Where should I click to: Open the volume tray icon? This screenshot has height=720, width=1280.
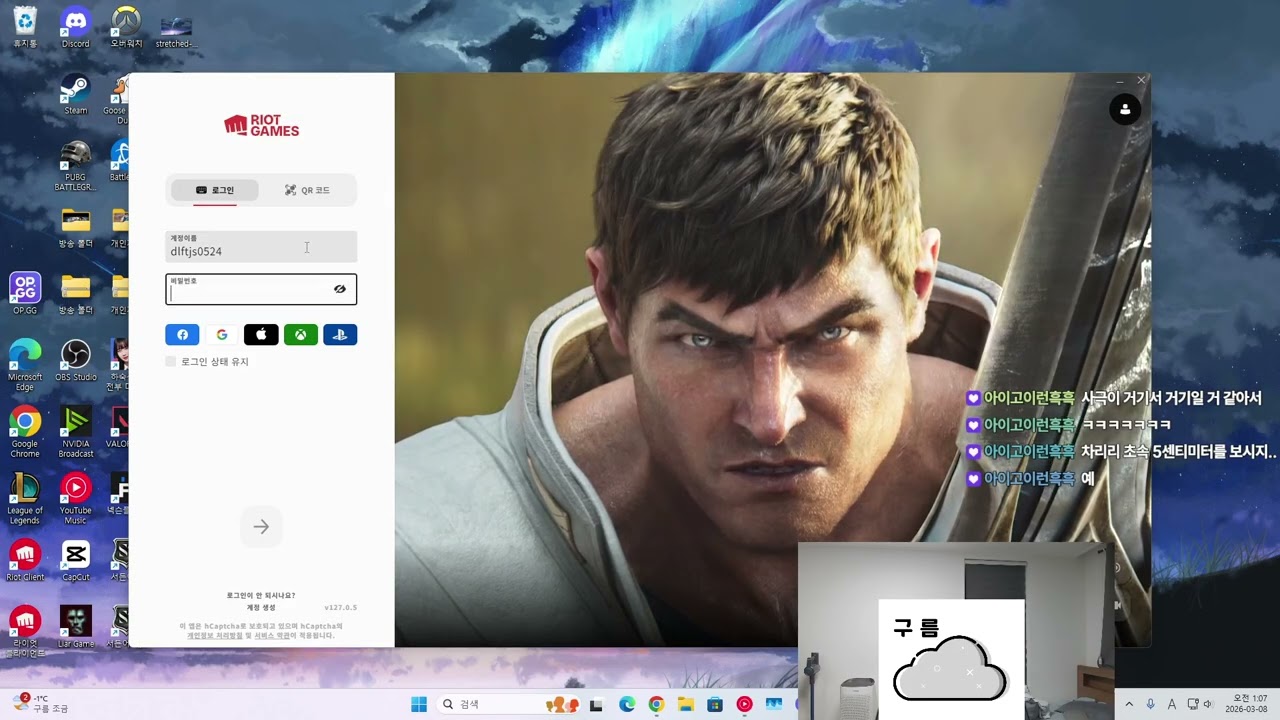(x=1208, y=704)
